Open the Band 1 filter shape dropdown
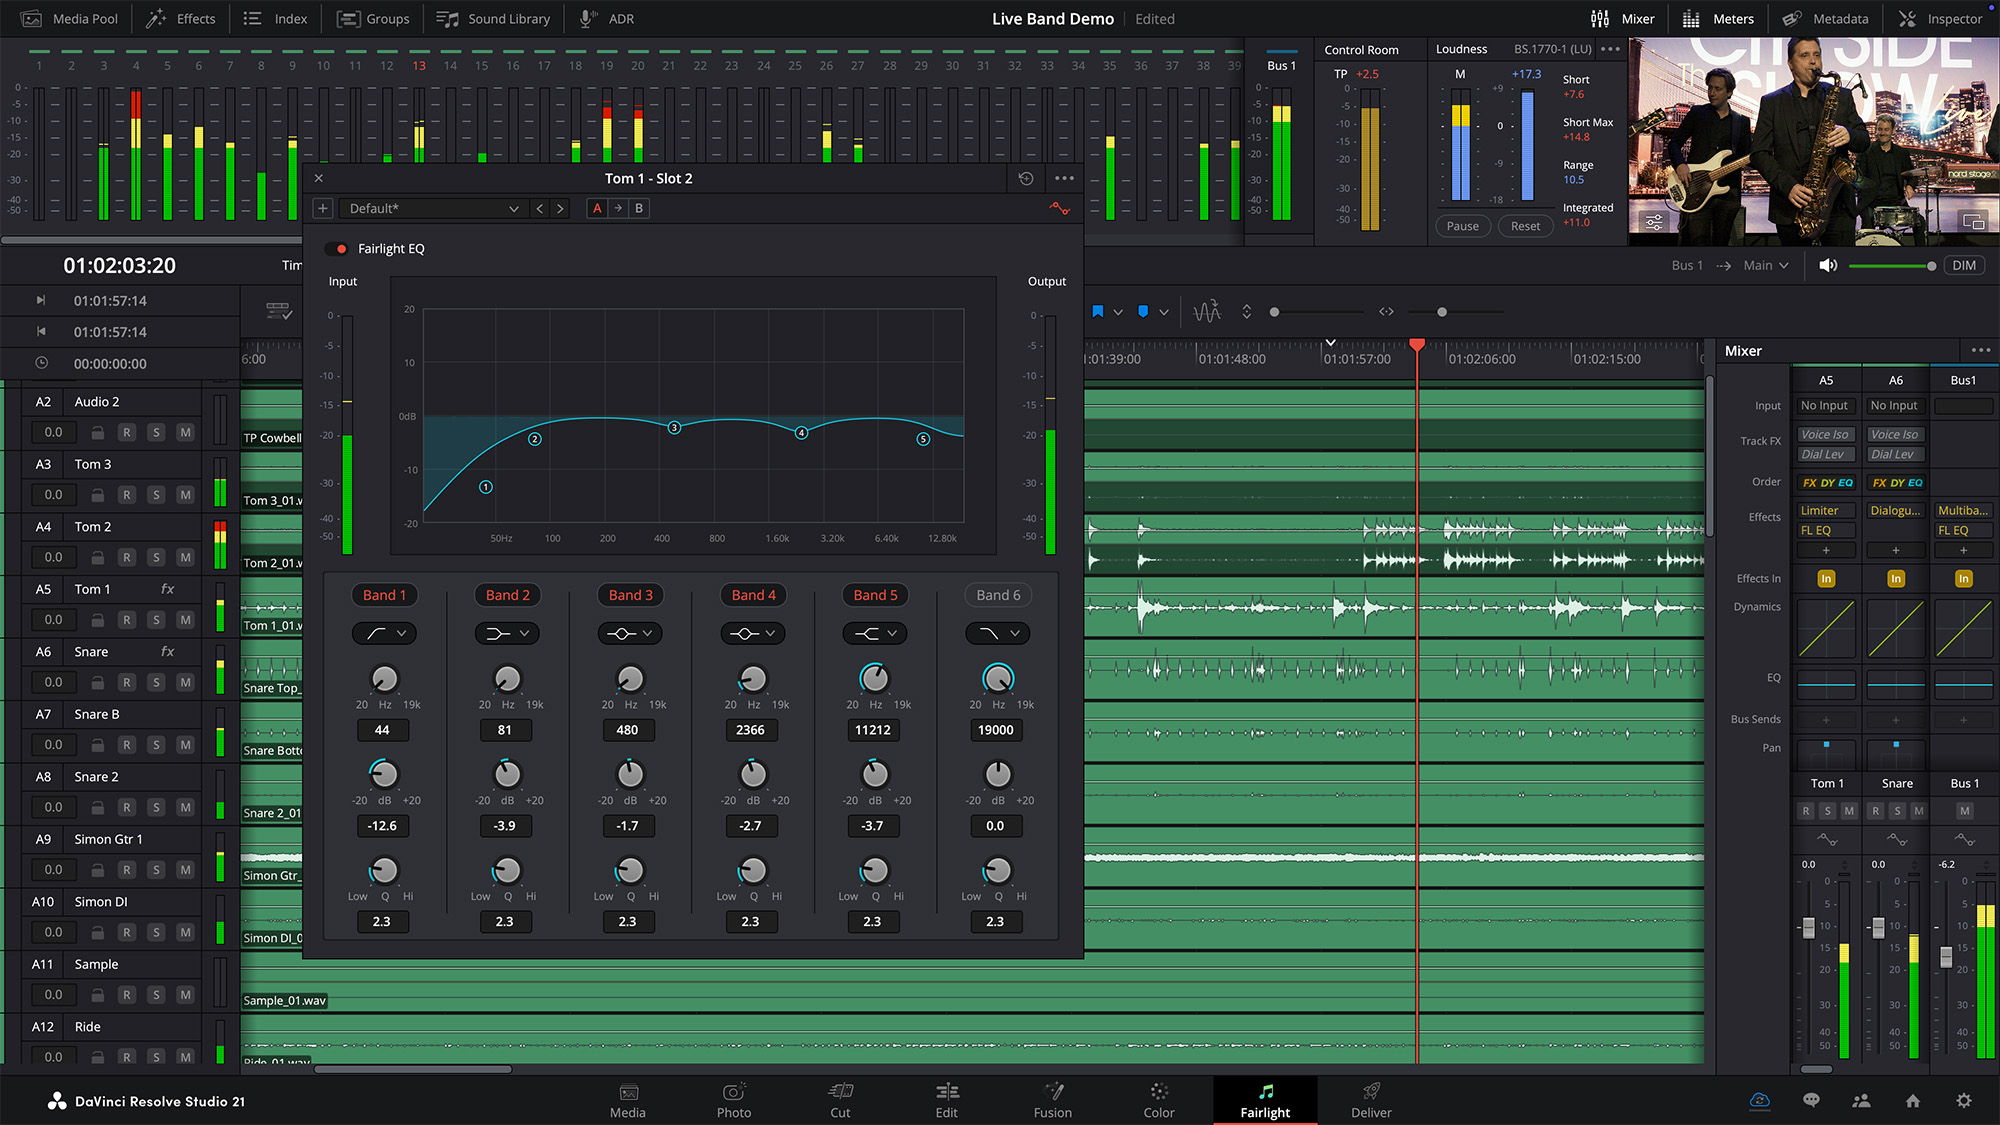This screenshot has width=2000, height=1125. tap(384, 633)
